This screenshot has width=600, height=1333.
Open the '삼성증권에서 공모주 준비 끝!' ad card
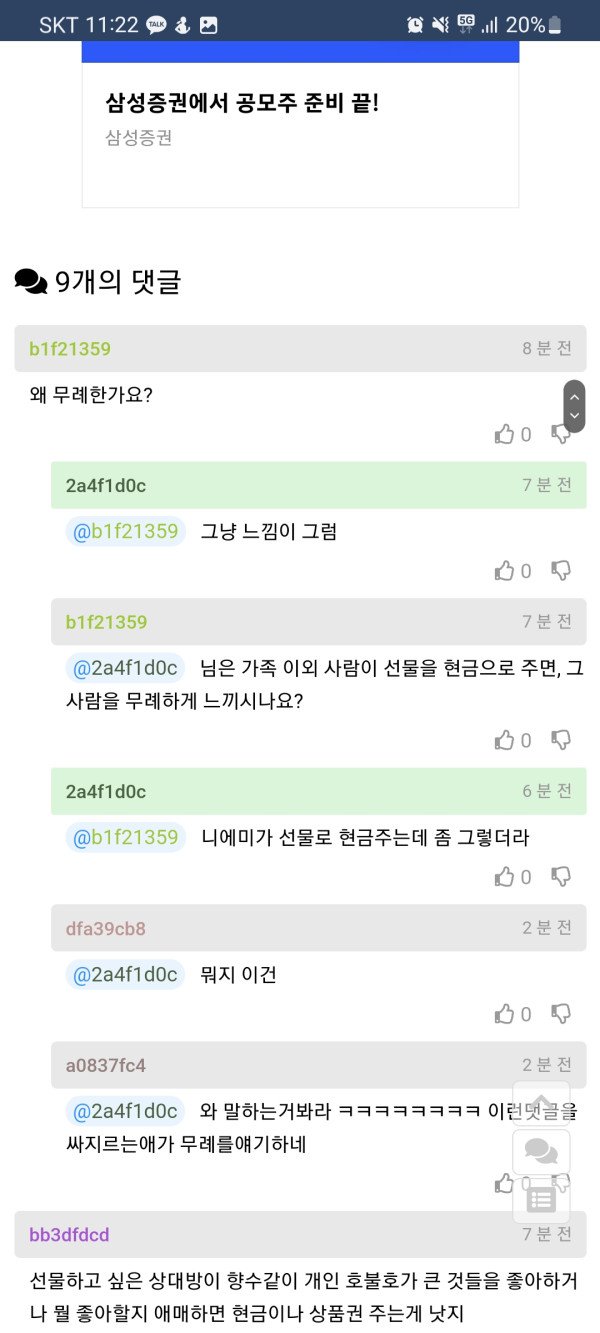300,120
